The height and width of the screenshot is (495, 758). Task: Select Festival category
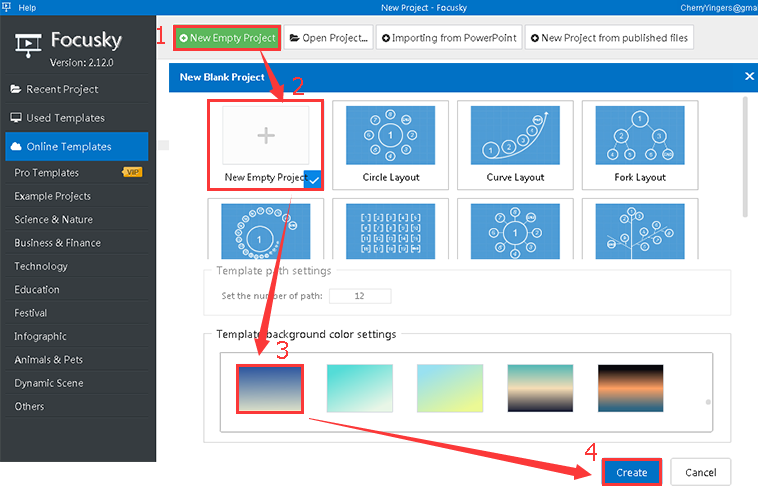coord(77,313)
